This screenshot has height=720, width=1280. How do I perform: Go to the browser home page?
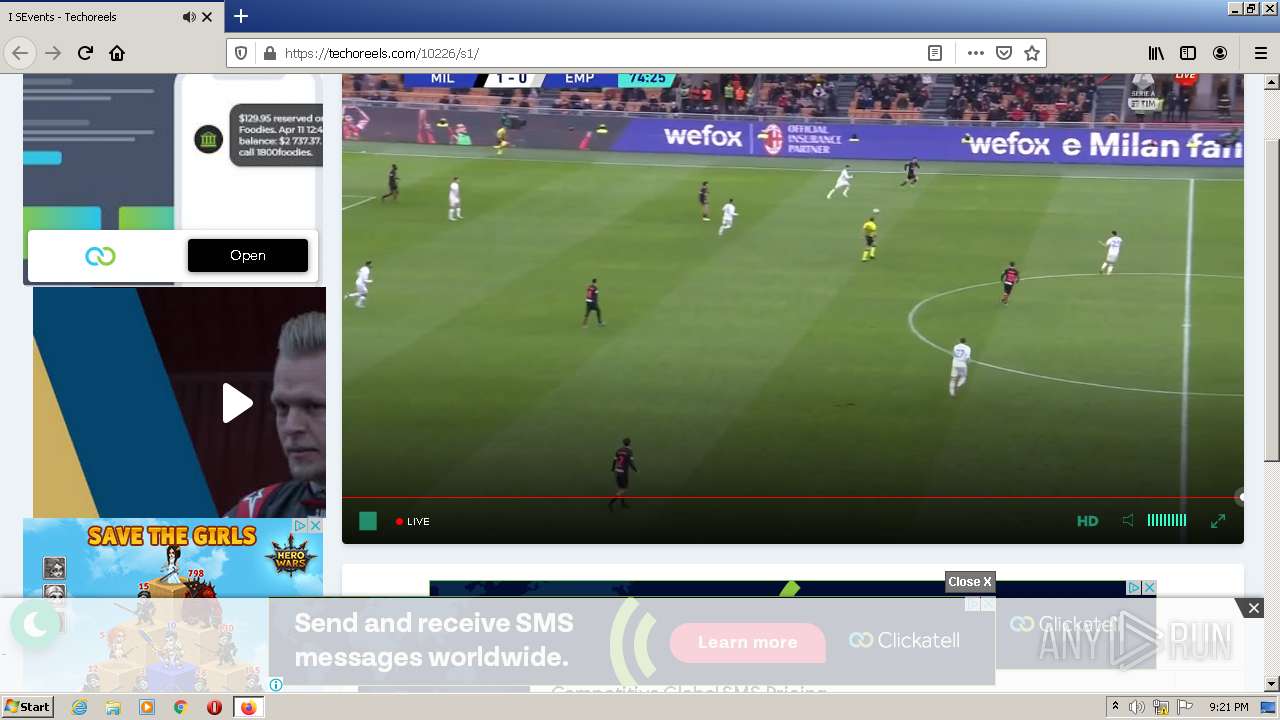(117, 53)
